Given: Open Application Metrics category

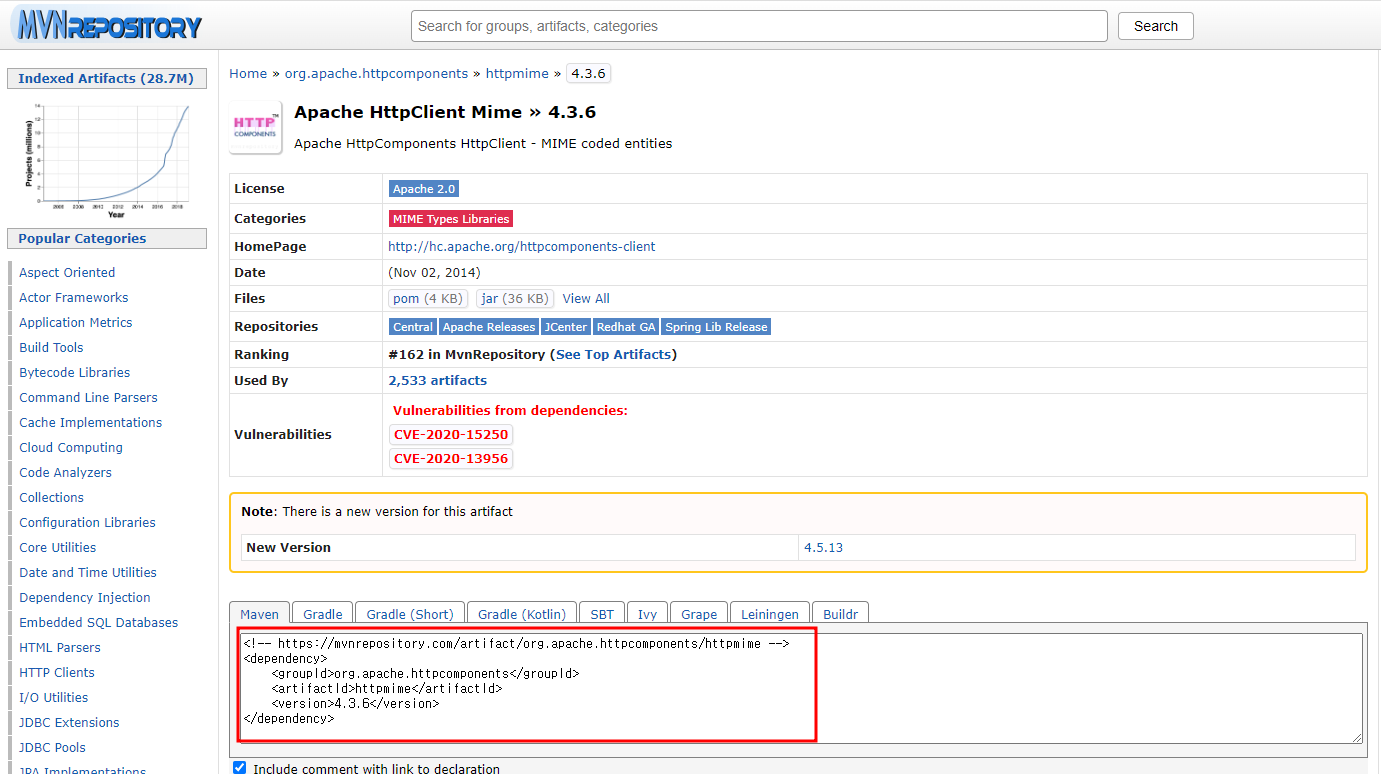Looking at the screenshot, I should (x=76, y=323).
